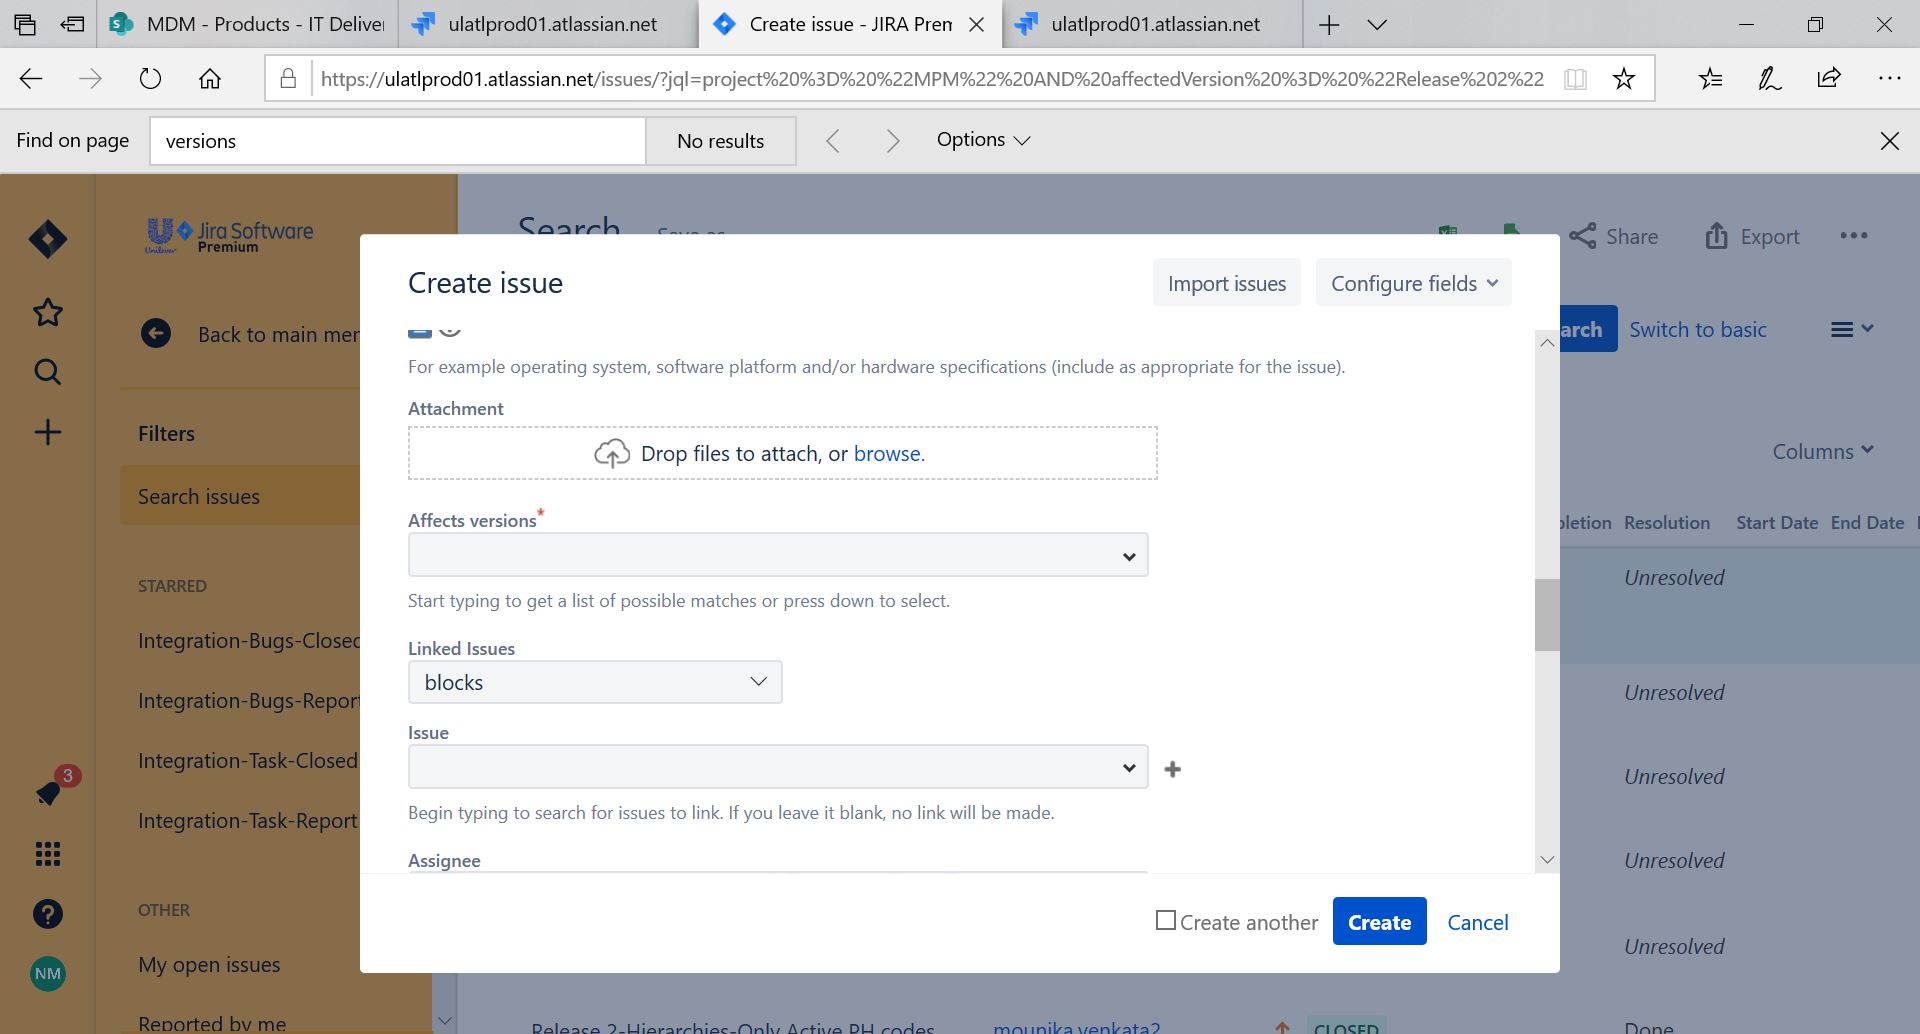
Task: Open Search issues in Filters sidebar
Action: click(x=240, y=496)
